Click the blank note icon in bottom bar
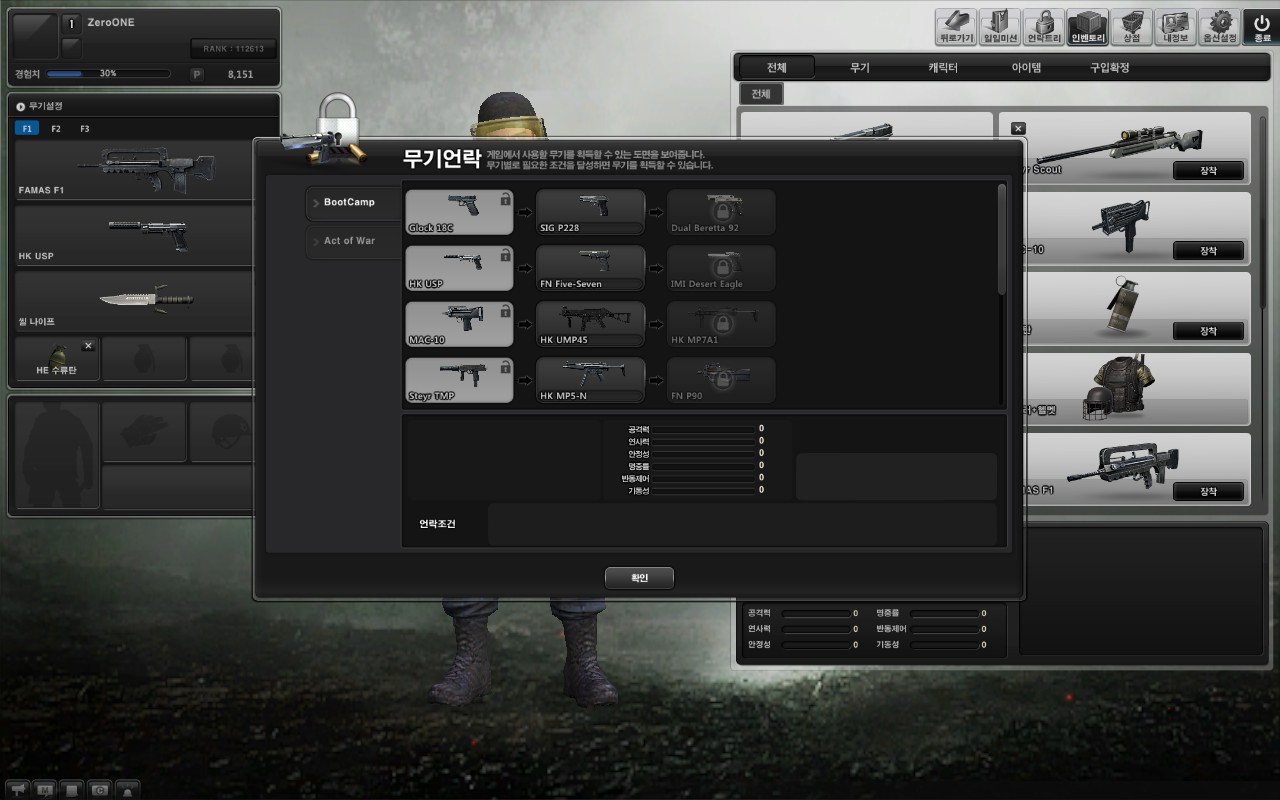This screenshot has height=800, width=1280. tap(72, 789)
